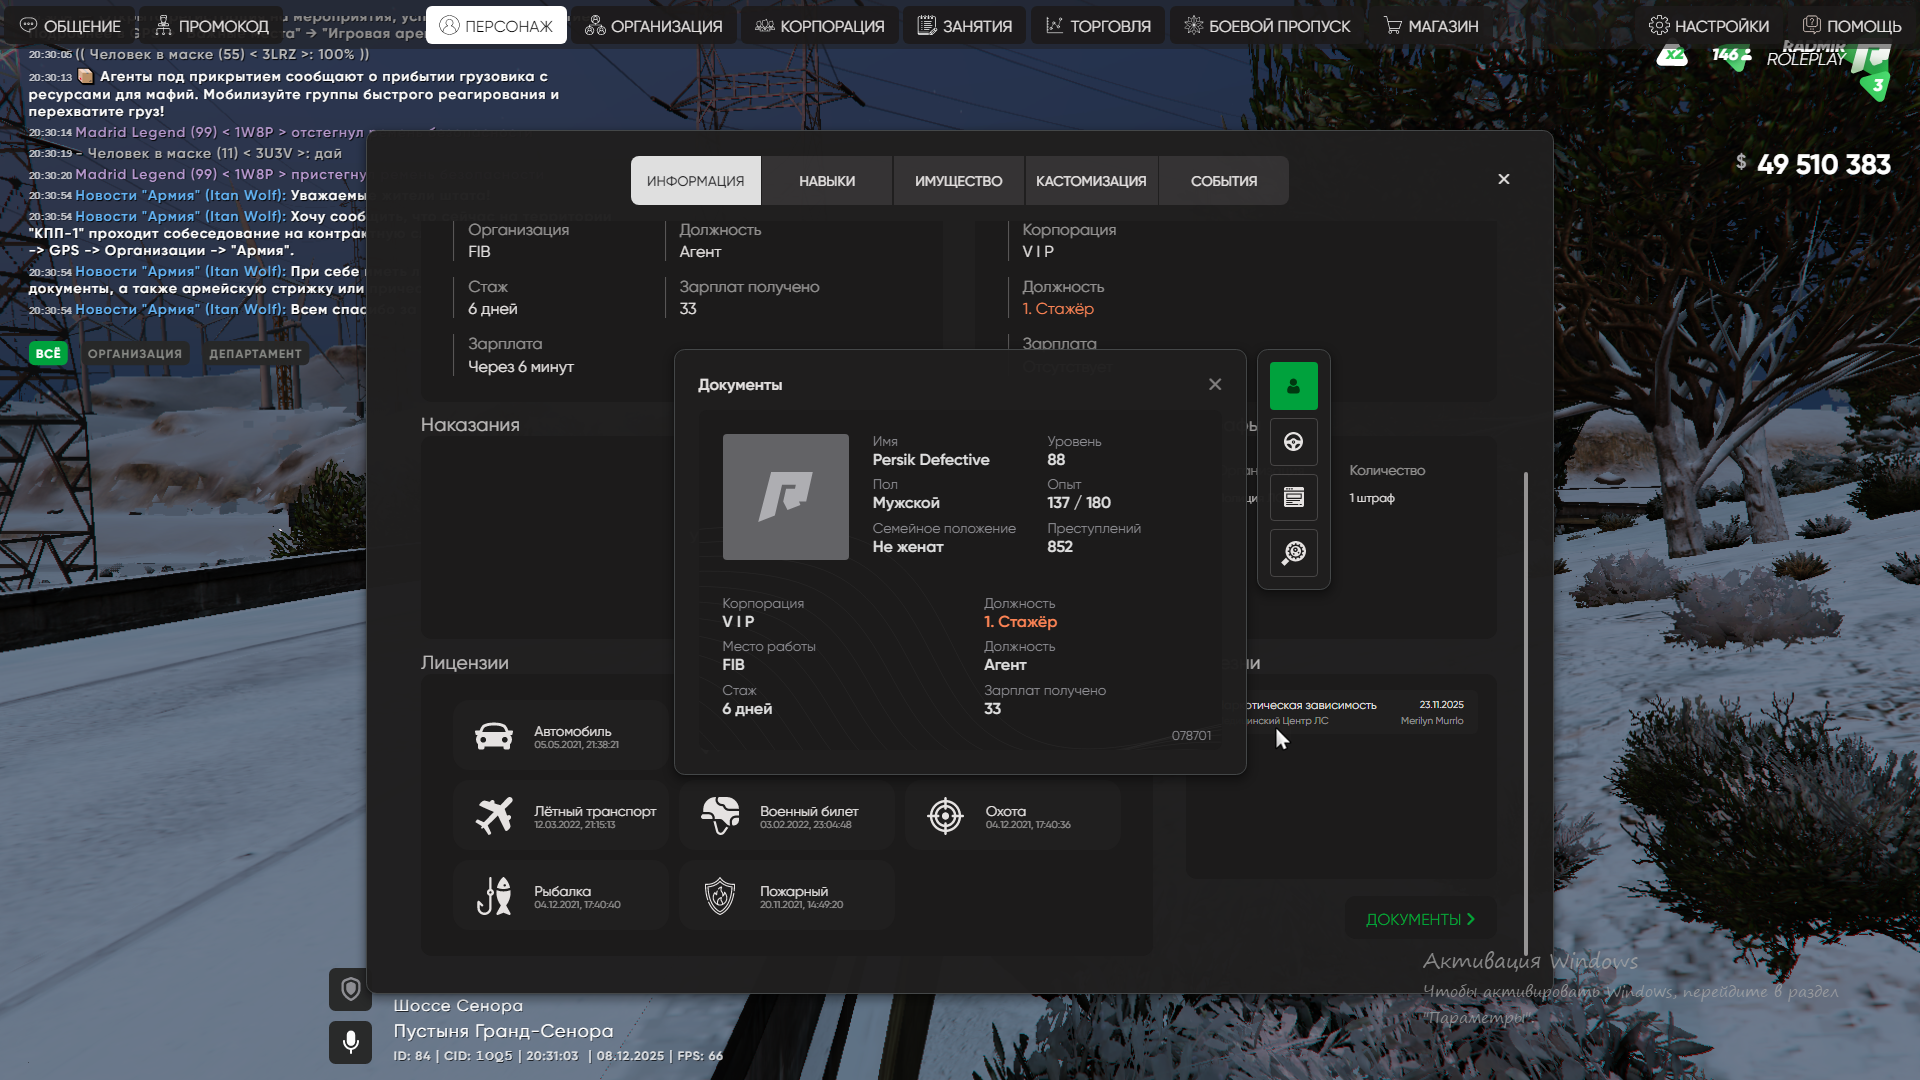Viewport: 1920px width, 1080px height.
Task: Click the character avatar placeholder image
Action: tap(786, 497)
